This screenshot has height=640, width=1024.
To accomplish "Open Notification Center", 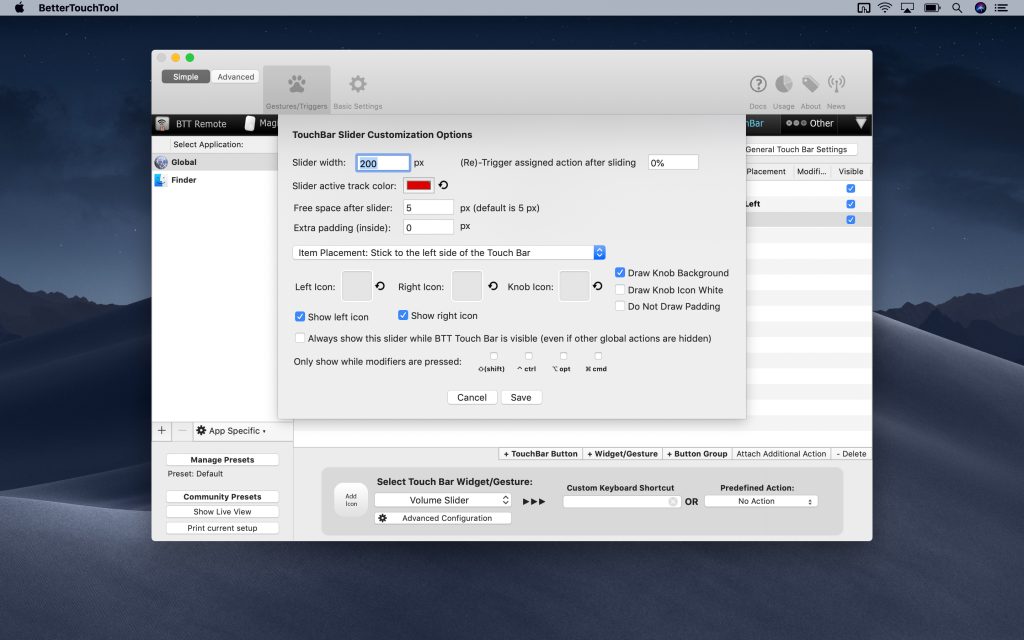I will 1001,8.
